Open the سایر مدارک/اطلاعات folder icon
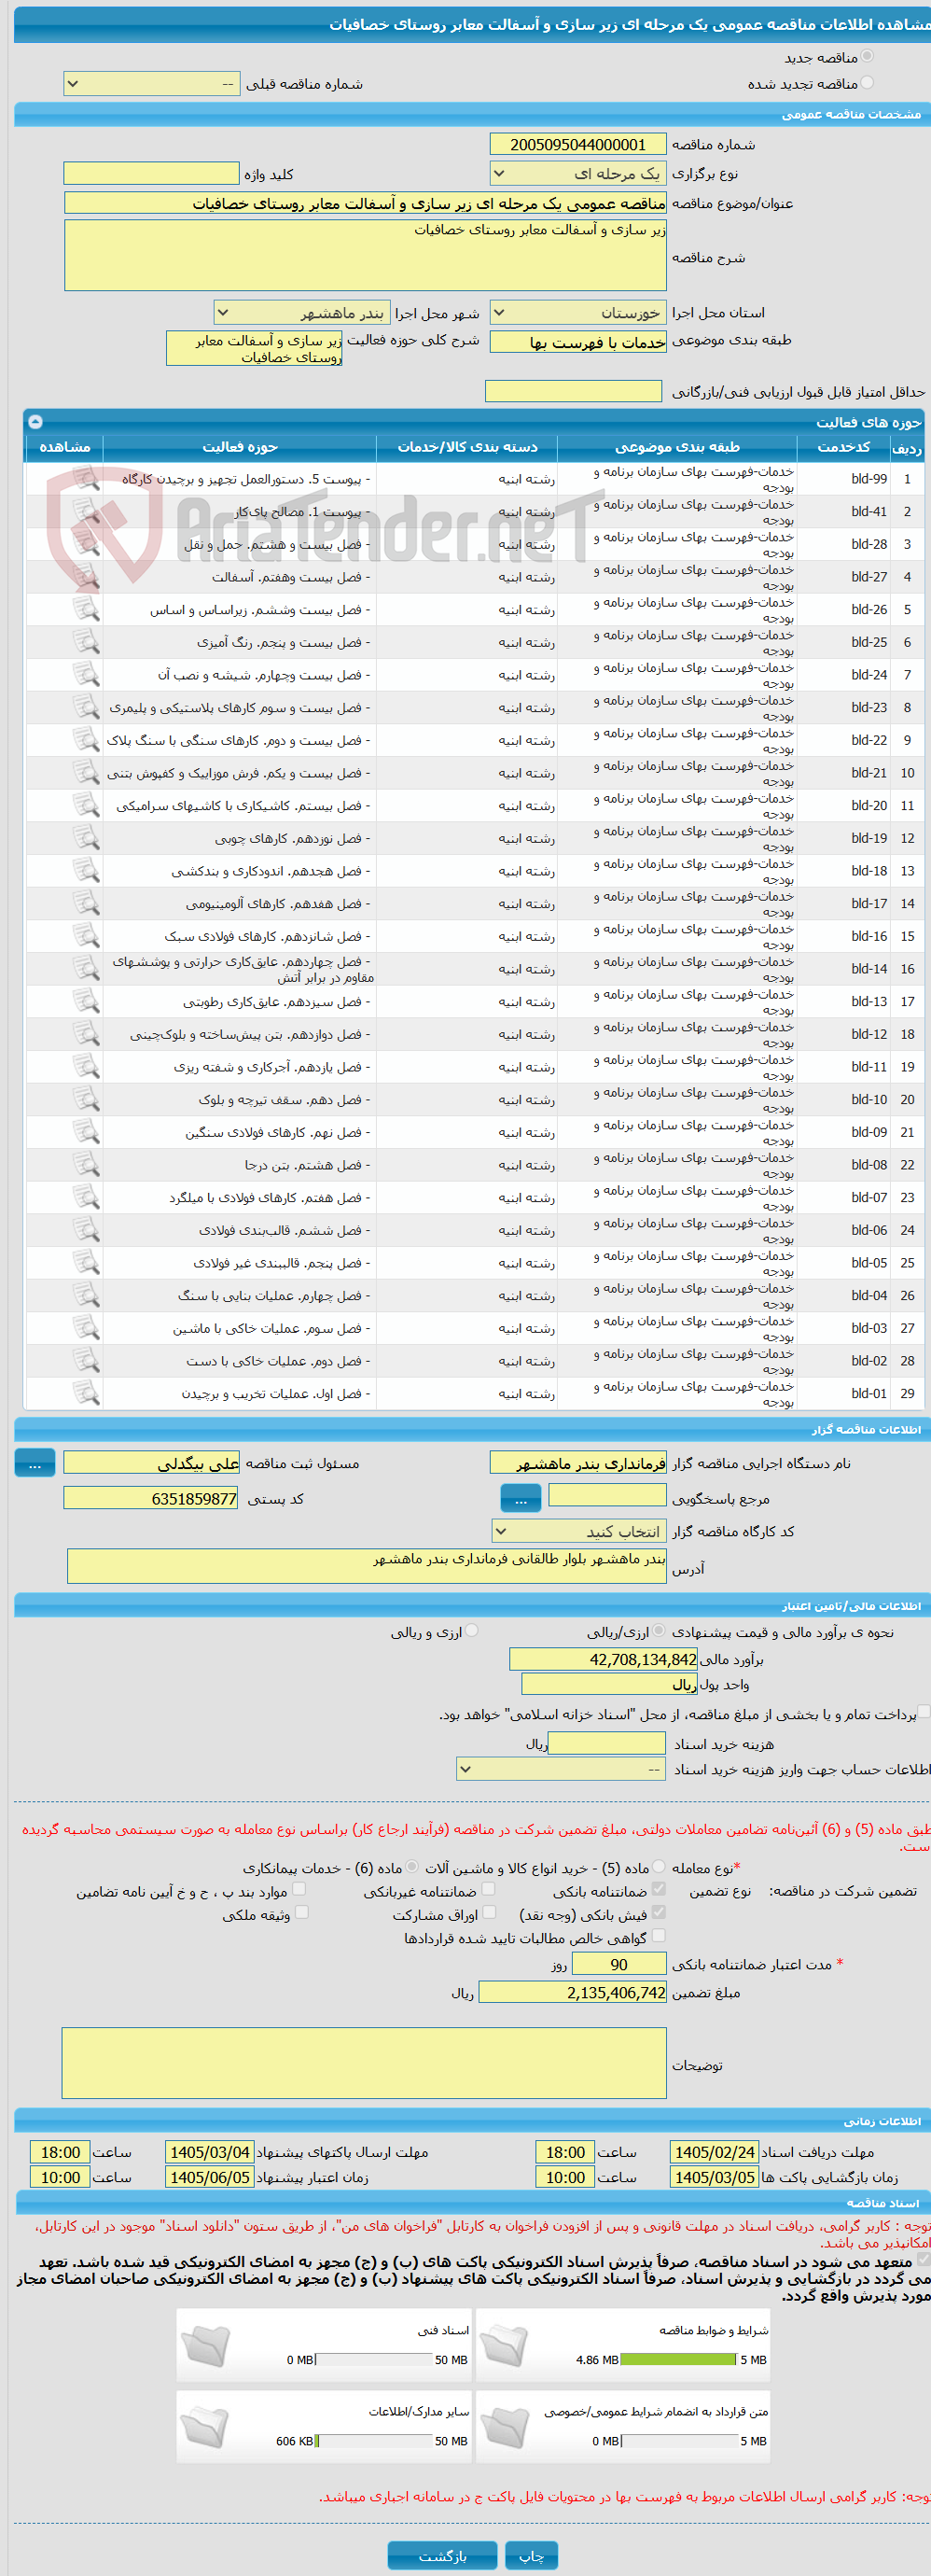 [x=207, y=2427]
